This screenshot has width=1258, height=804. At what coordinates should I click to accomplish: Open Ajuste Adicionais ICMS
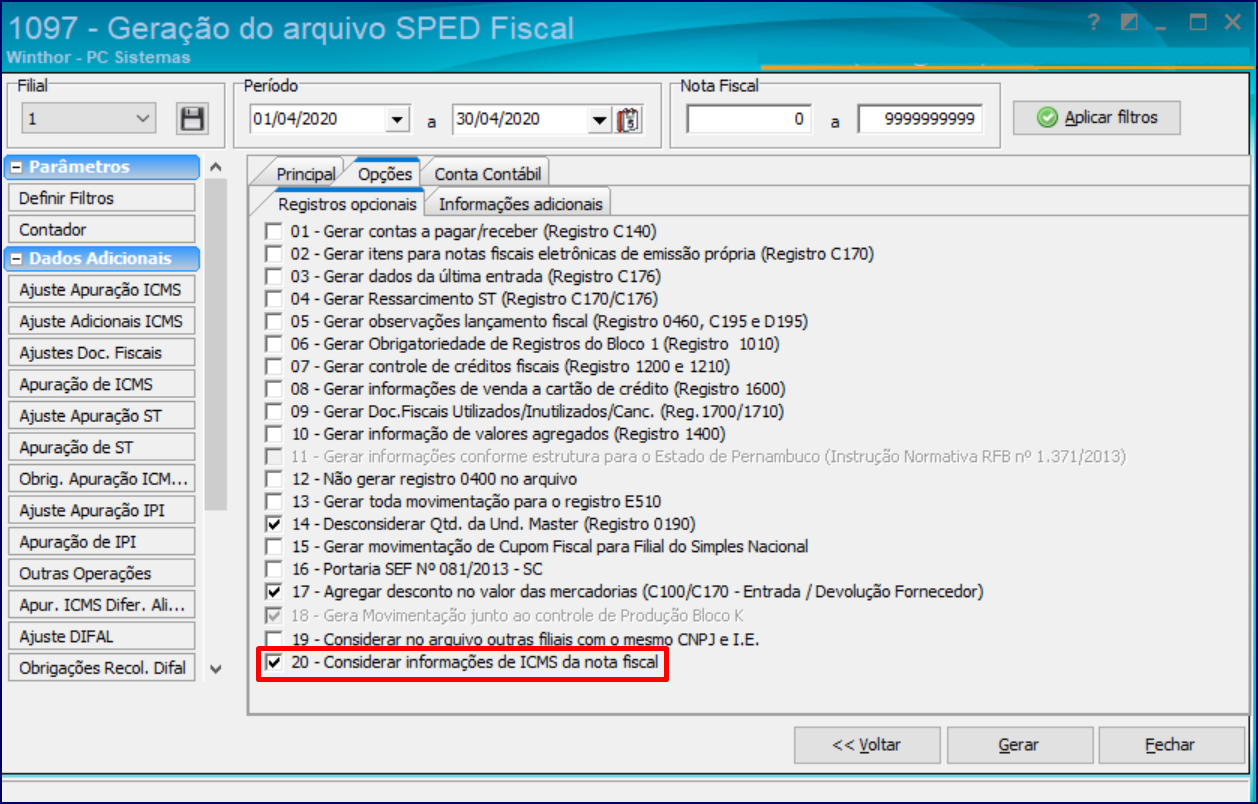(101, 321)
